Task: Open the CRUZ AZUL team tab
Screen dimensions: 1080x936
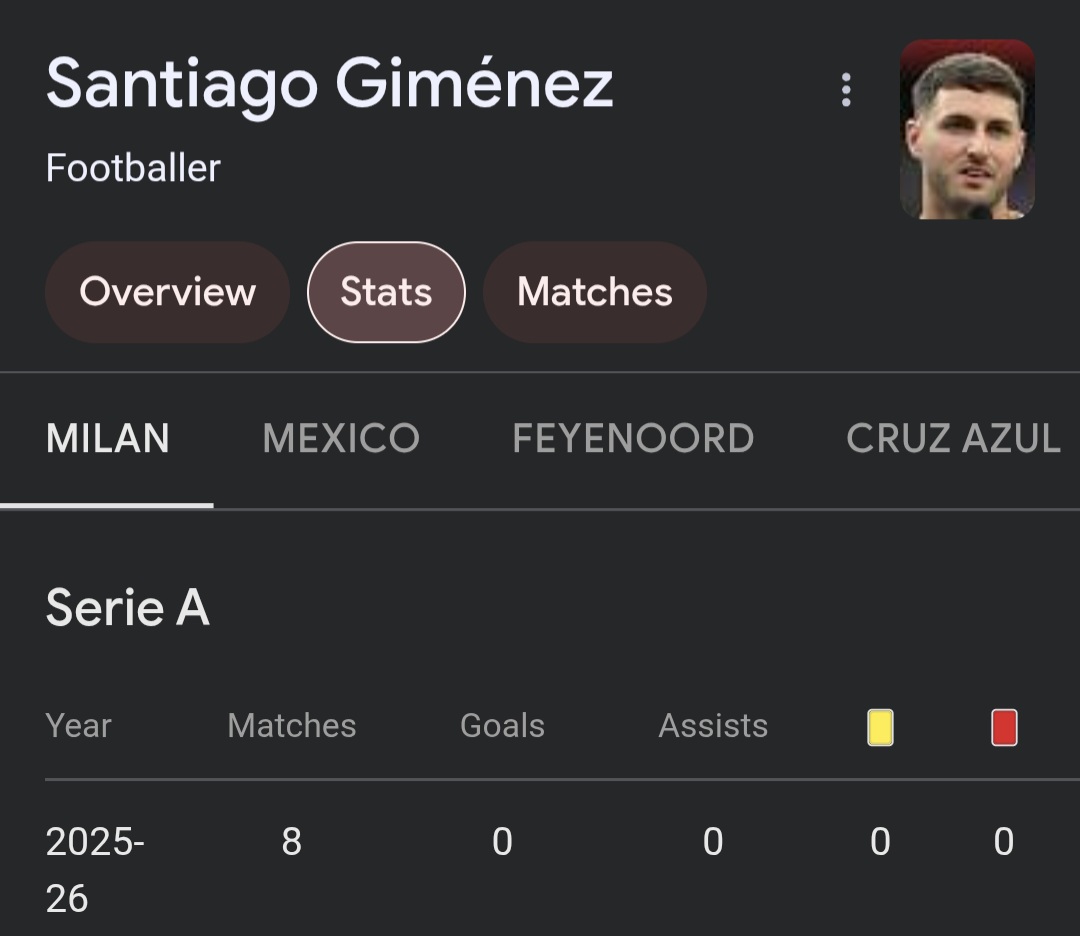Action: point(953,439)
